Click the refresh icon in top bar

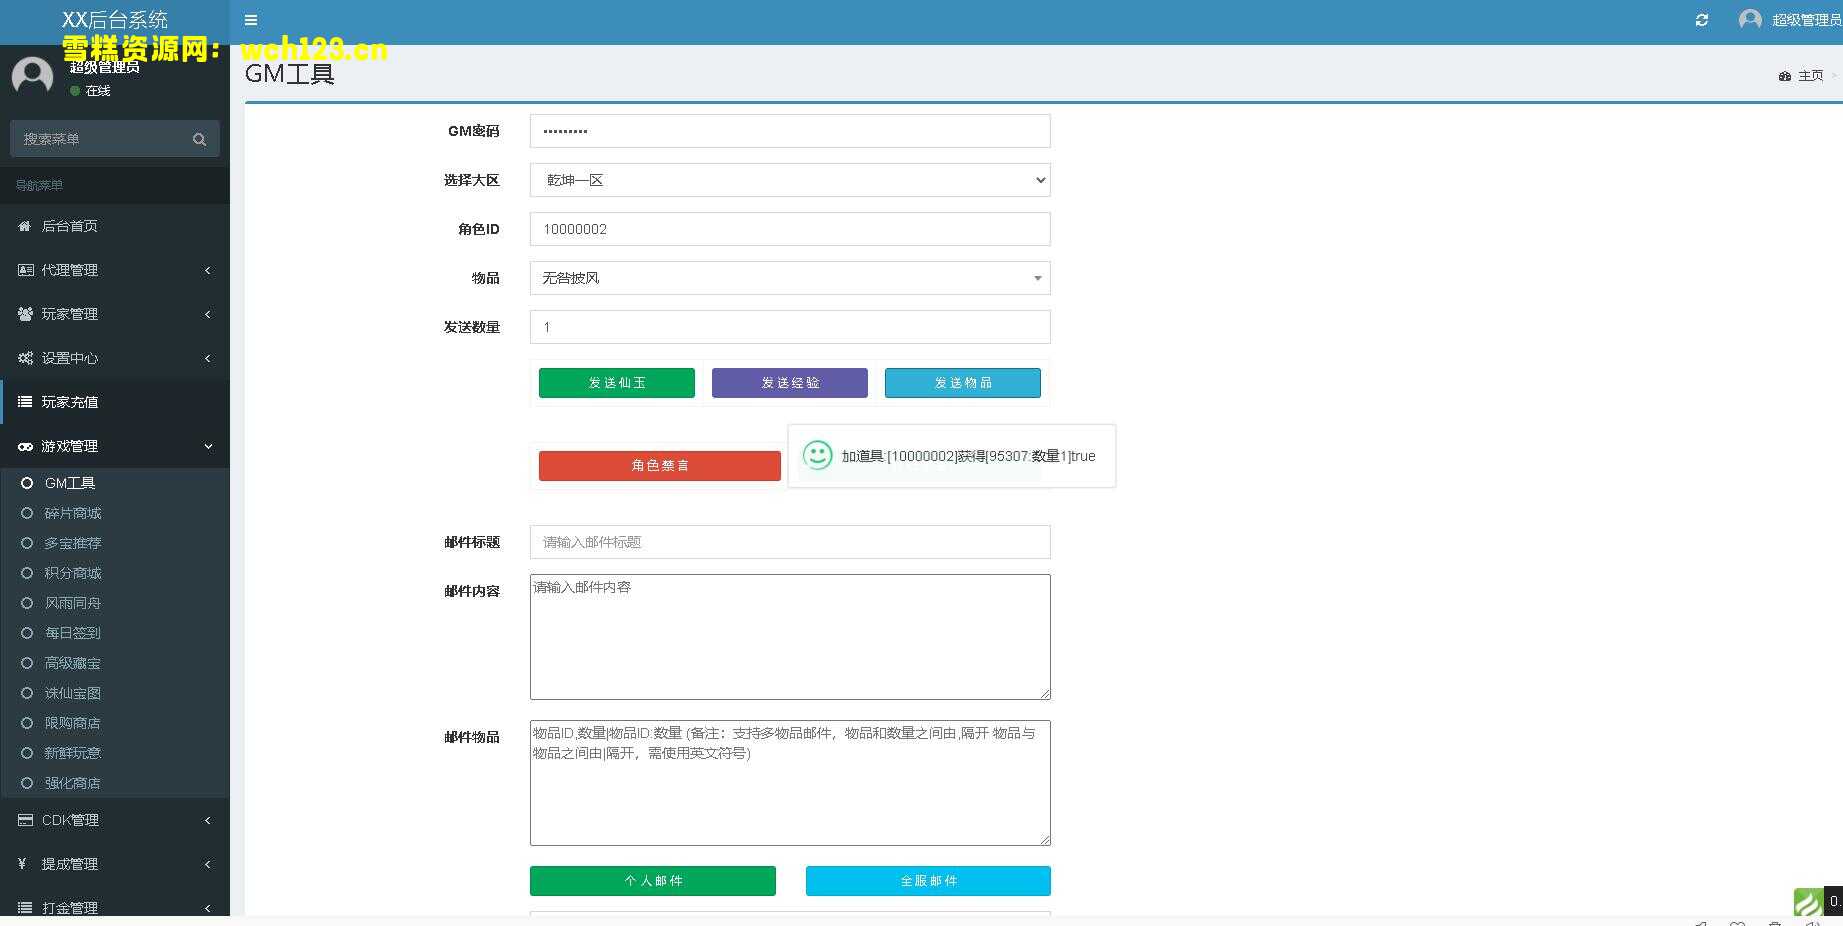[1702, 20]
